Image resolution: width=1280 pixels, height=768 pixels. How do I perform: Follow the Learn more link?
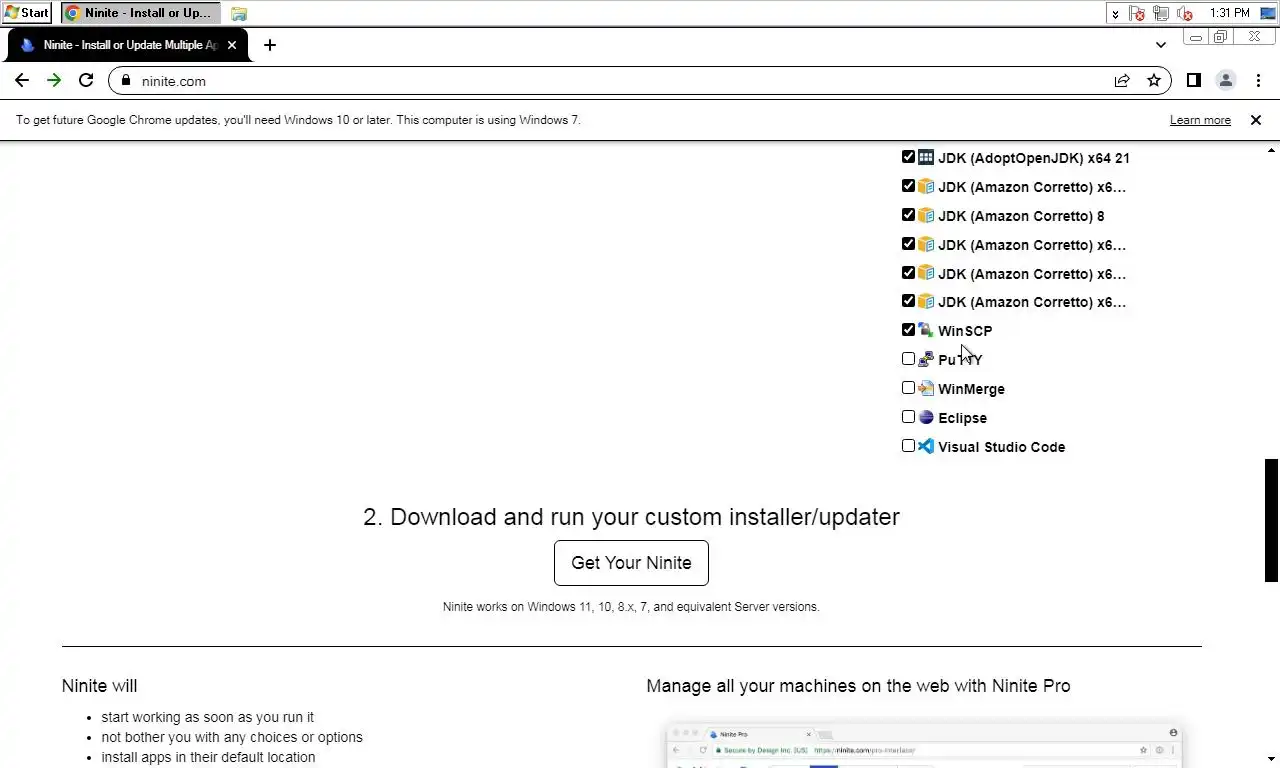click(x=1200, y=120)
